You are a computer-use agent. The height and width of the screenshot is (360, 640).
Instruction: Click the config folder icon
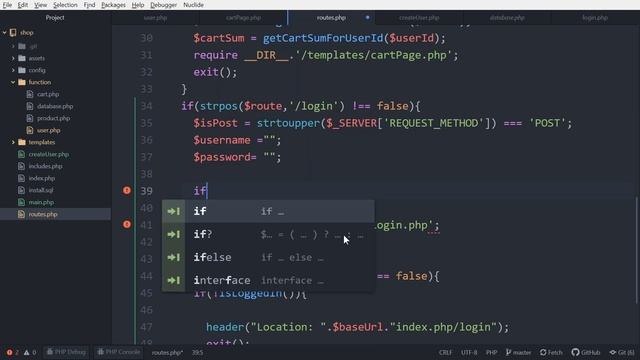pos(22,70)
